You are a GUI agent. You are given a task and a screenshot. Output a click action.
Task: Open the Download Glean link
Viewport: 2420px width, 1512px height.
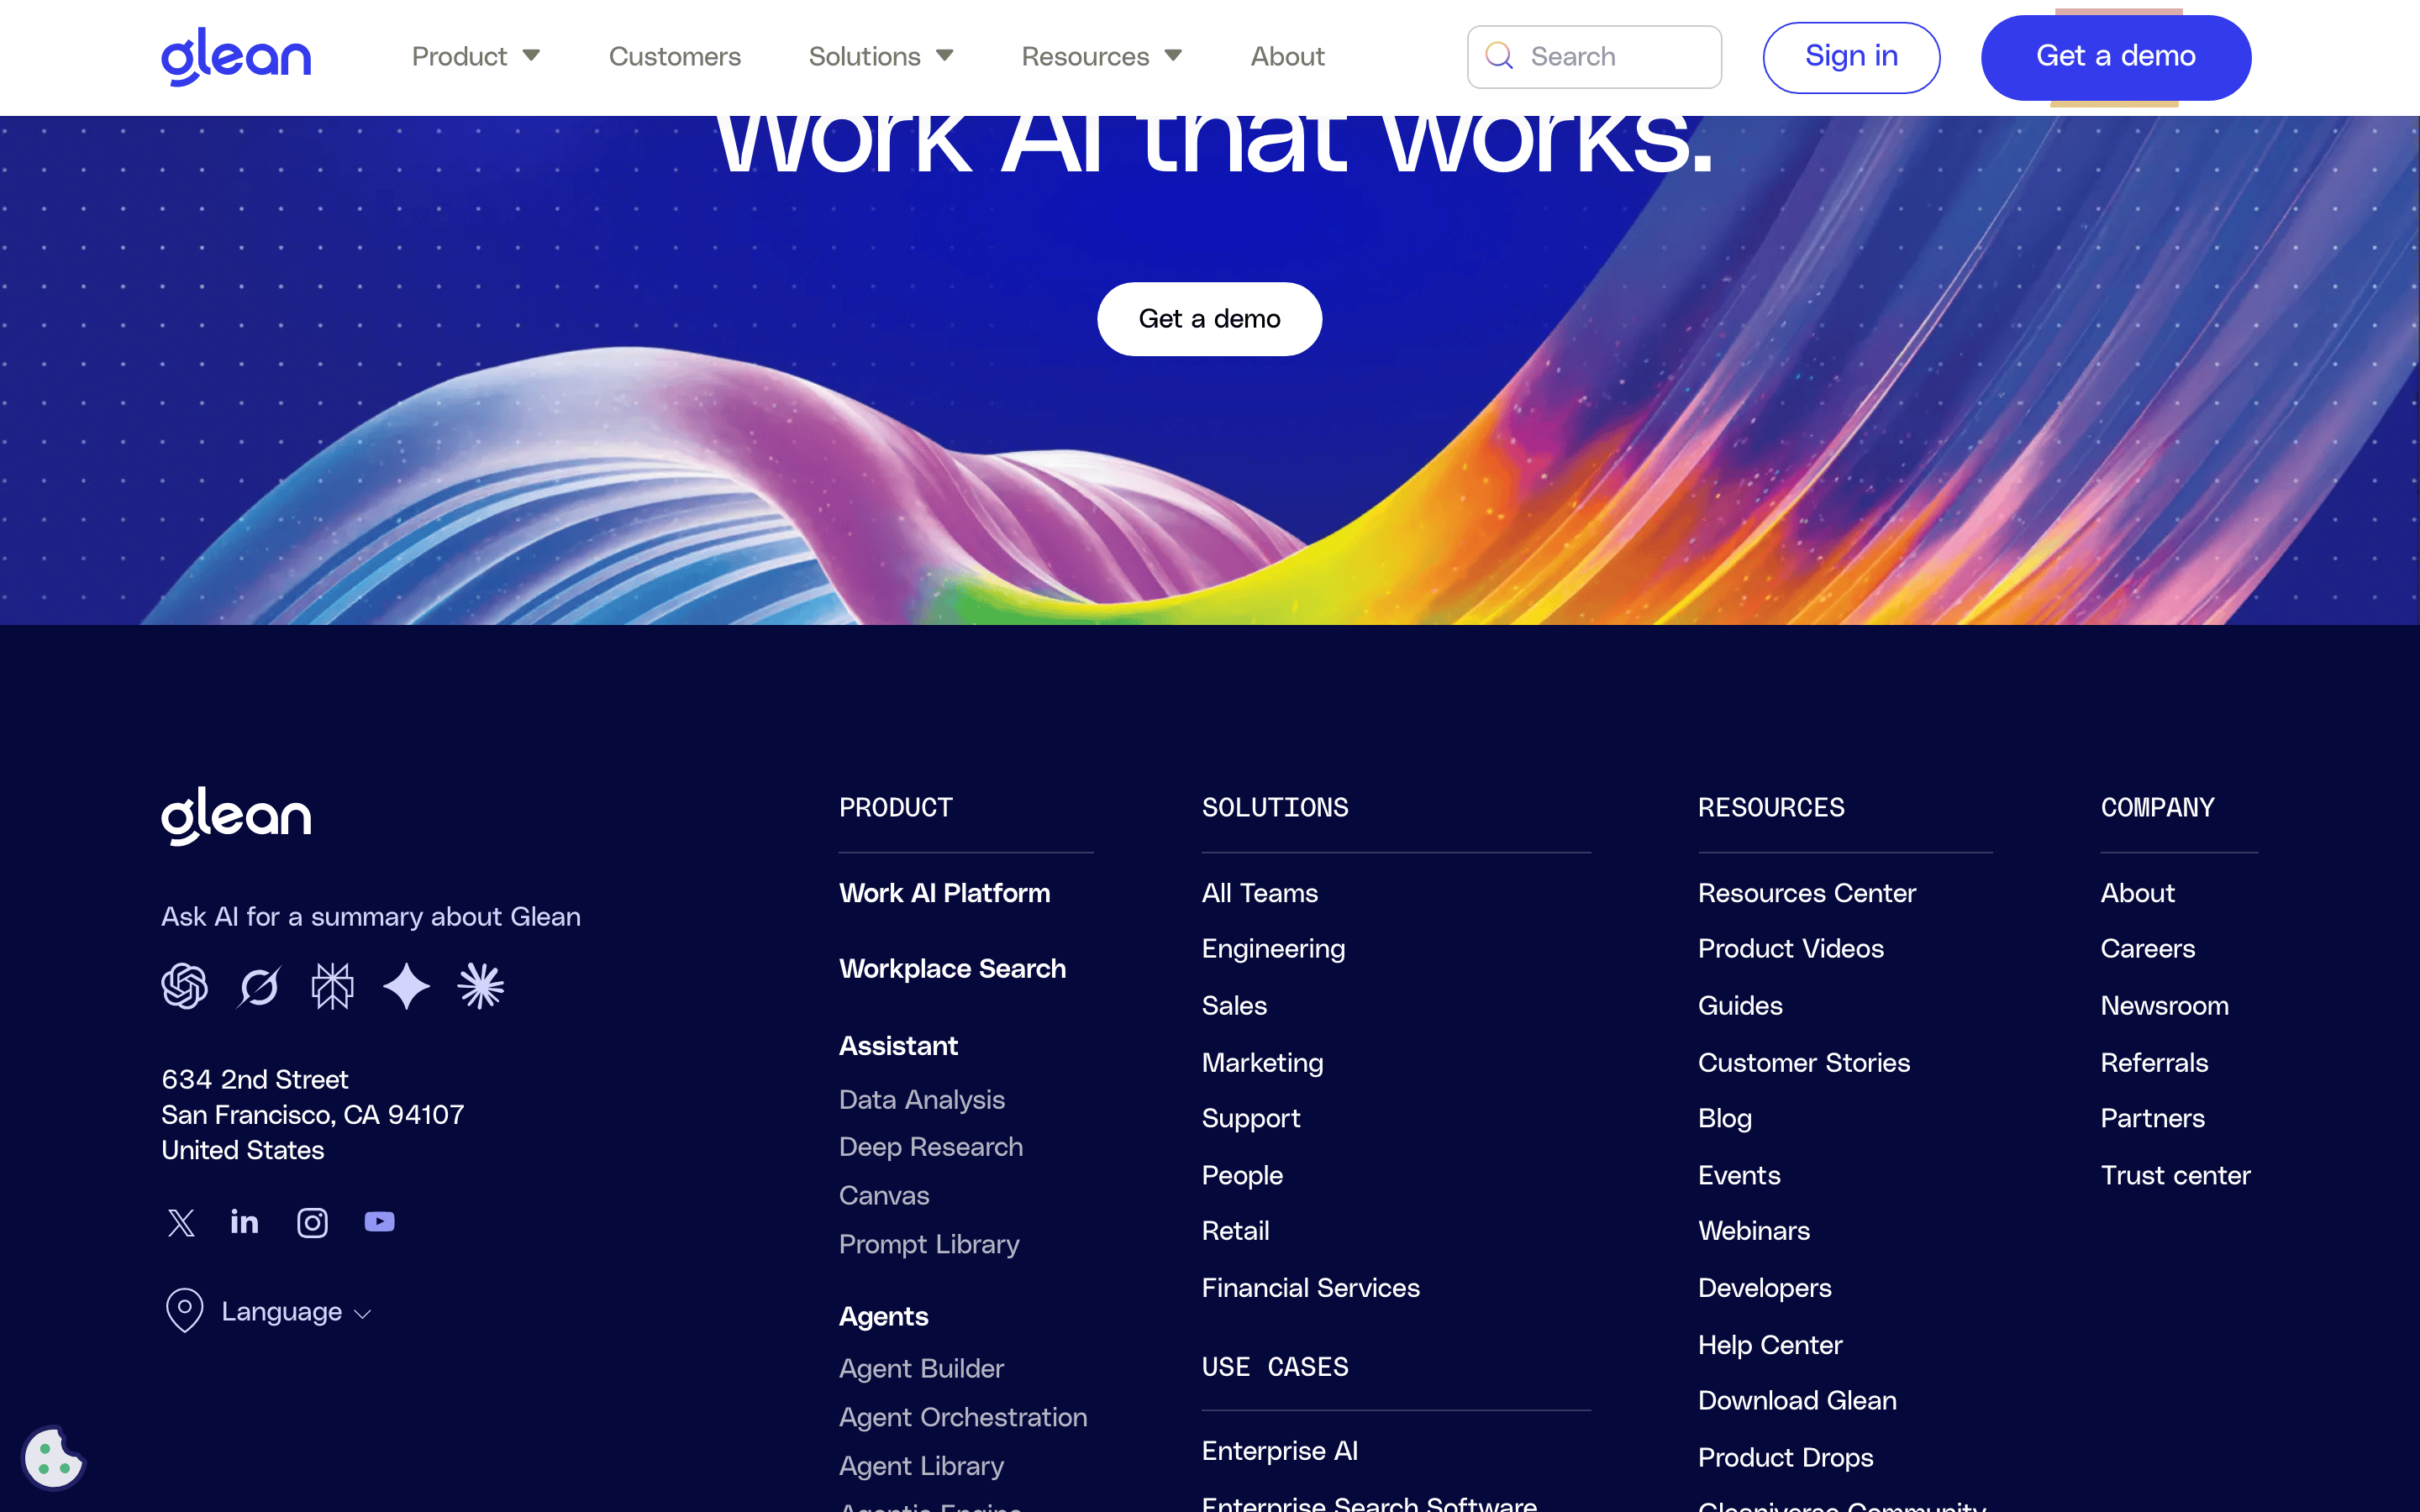coord(1796,1400)
